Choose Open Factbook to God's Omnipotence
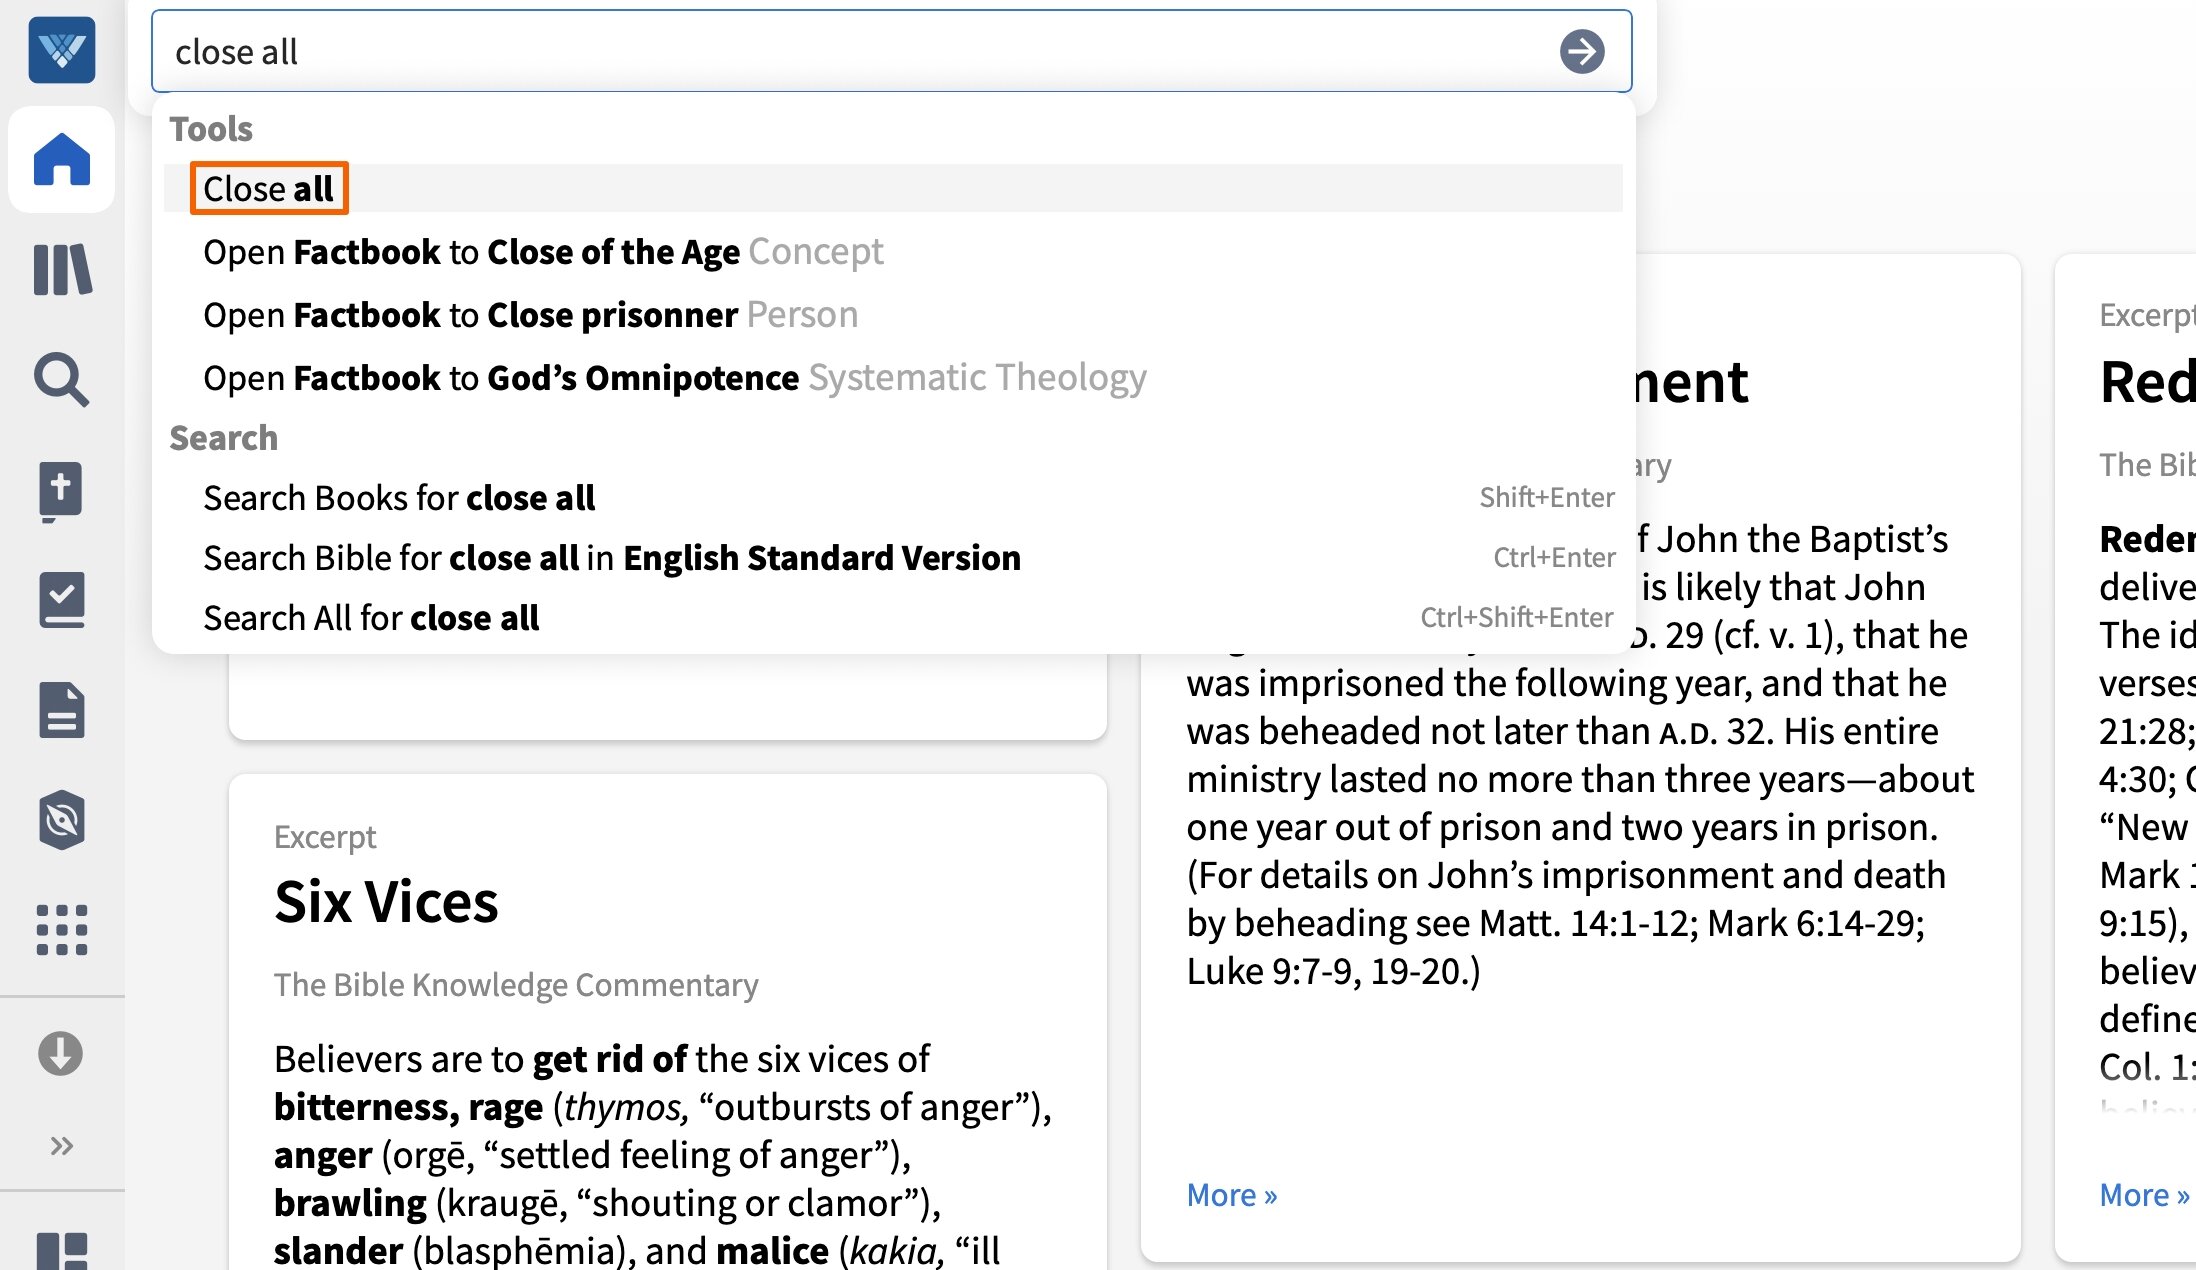Image resolution: width=2196 pixels, height=1270 pixels. [x=674, y=378]
